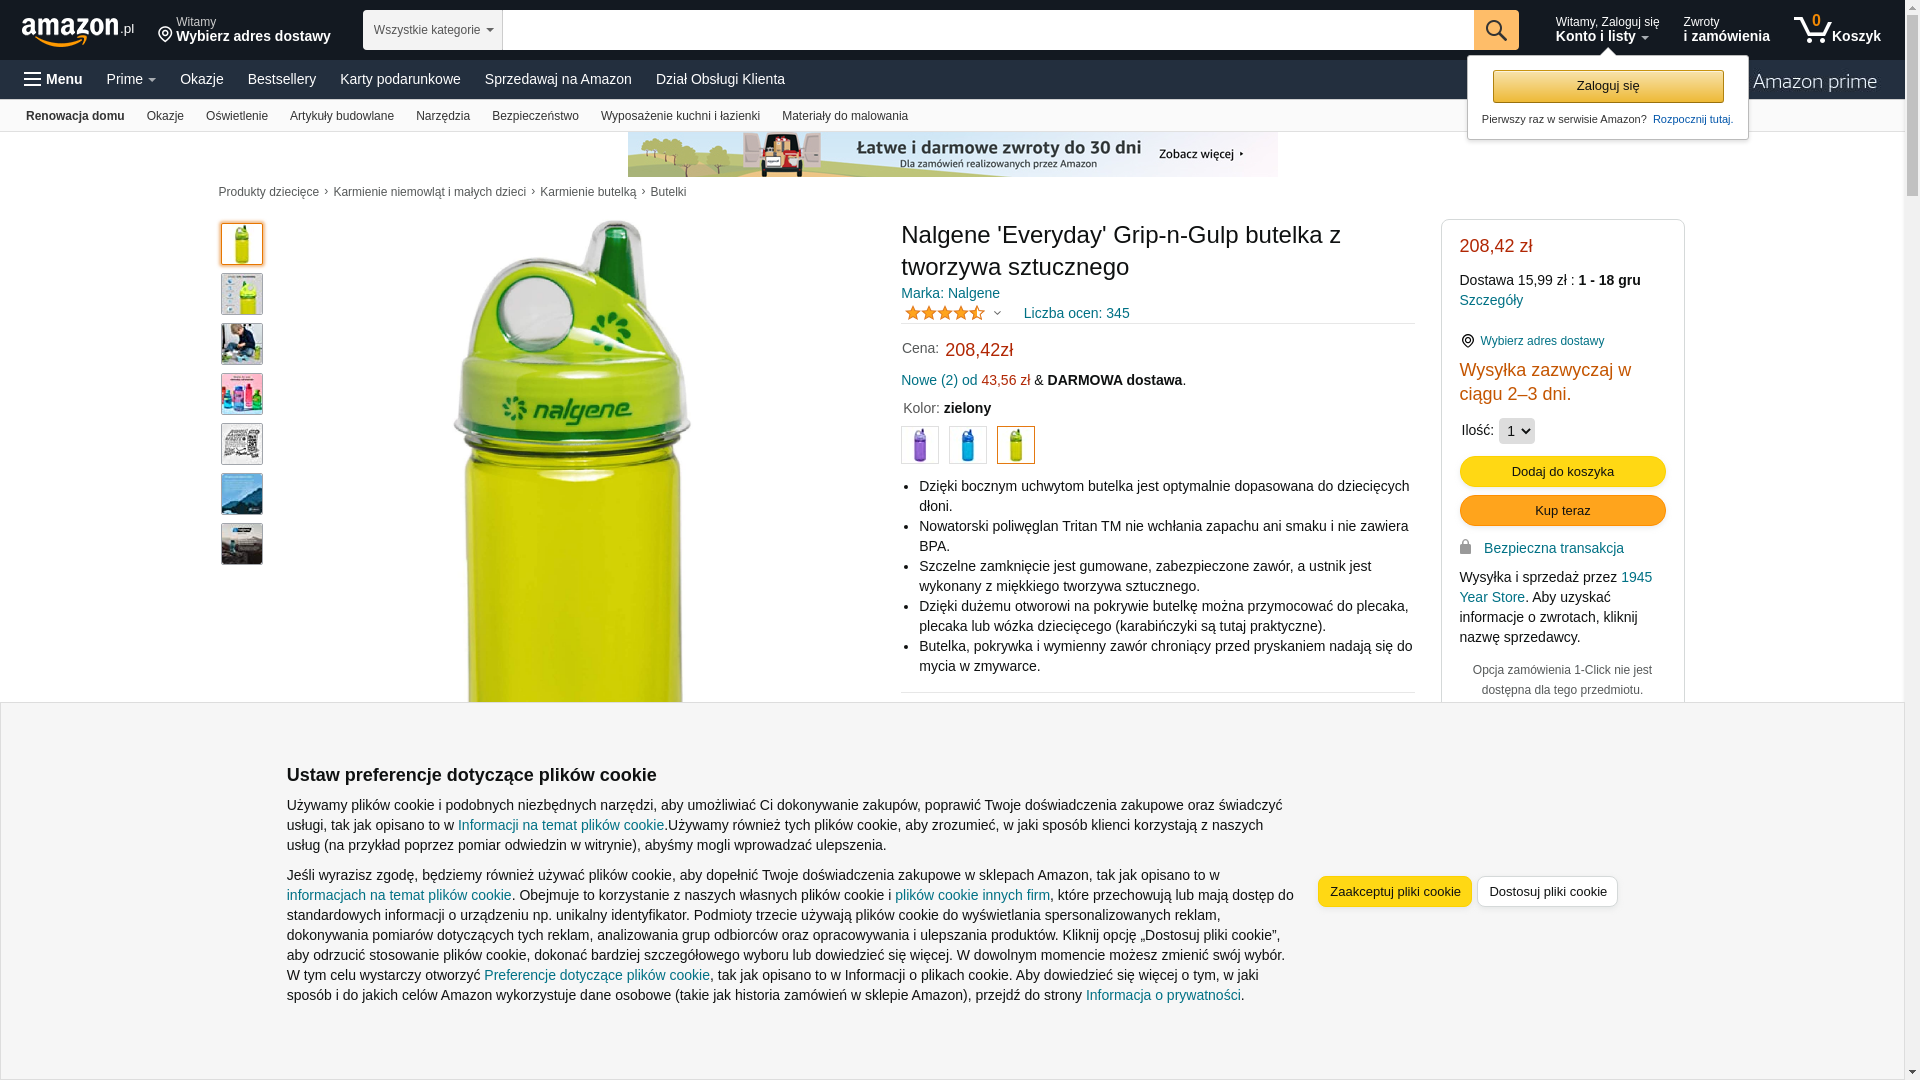Select the purple bottle color swatch
The height and width of the screenshot is (1080, 1920).
[920, 445]
